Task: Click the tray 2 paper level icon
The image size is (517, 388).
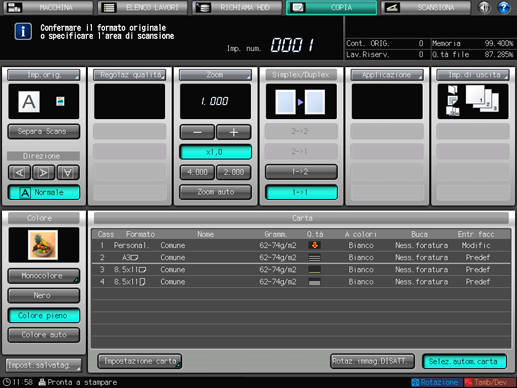Action: point(314,258)
